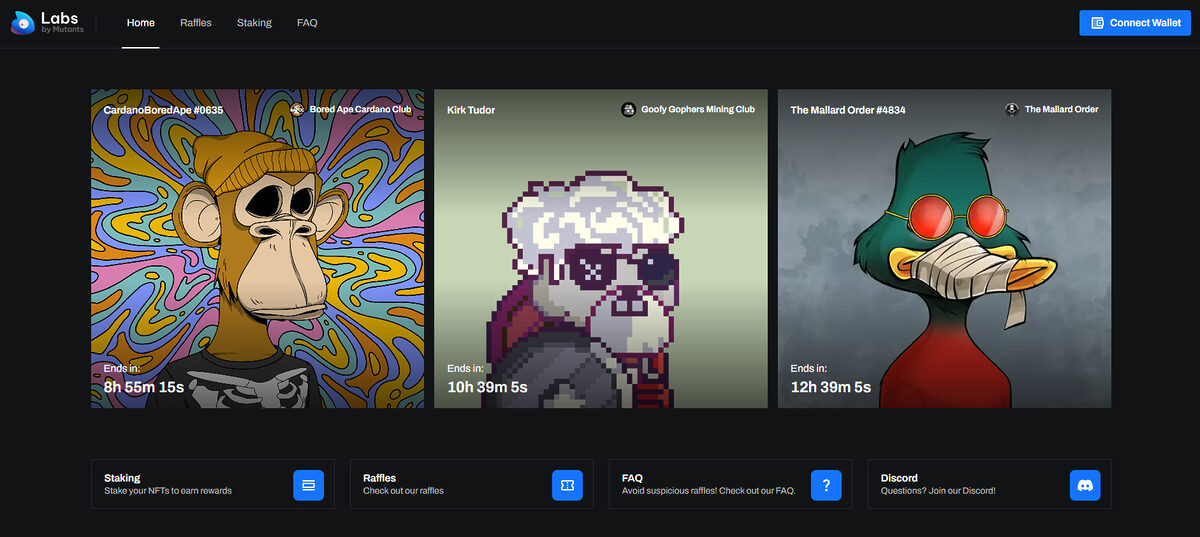
Task: Click the 8h 55m 15s countdown
Action: pyautogui.click(x=144, y=387)
